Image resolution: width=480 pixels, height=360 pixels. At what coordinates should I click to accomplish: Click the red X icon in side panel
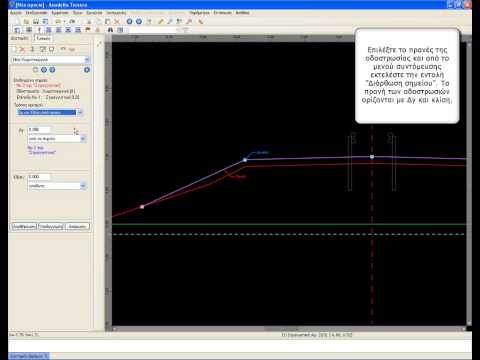[23, 50]
